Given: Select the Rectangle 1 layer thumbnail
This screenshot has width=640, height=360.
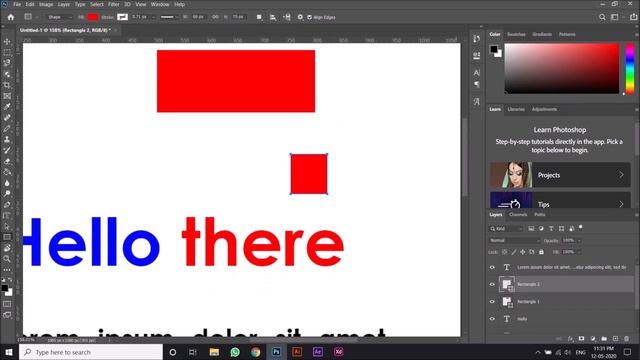Looking at the screenshot, I should (x=507, y=302).
